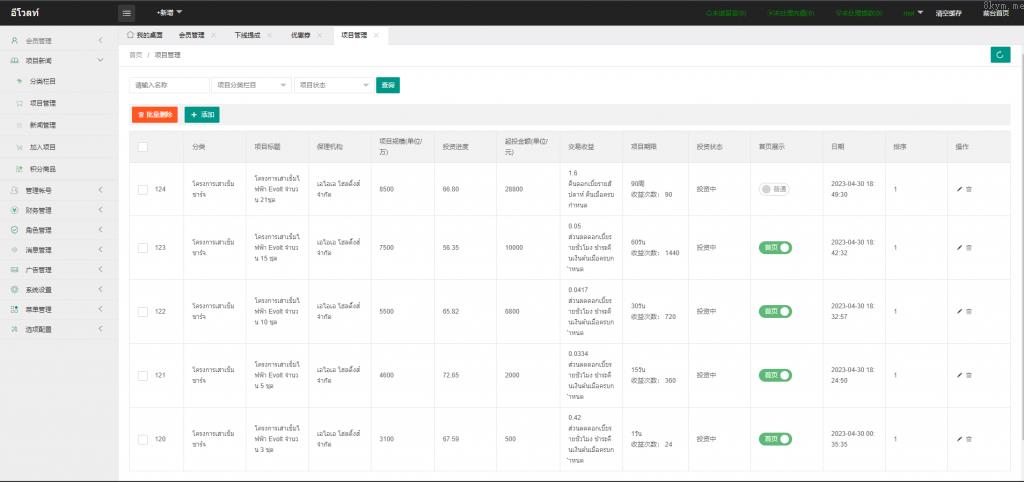Click the green refresh icon button

(x=999, y=55)
